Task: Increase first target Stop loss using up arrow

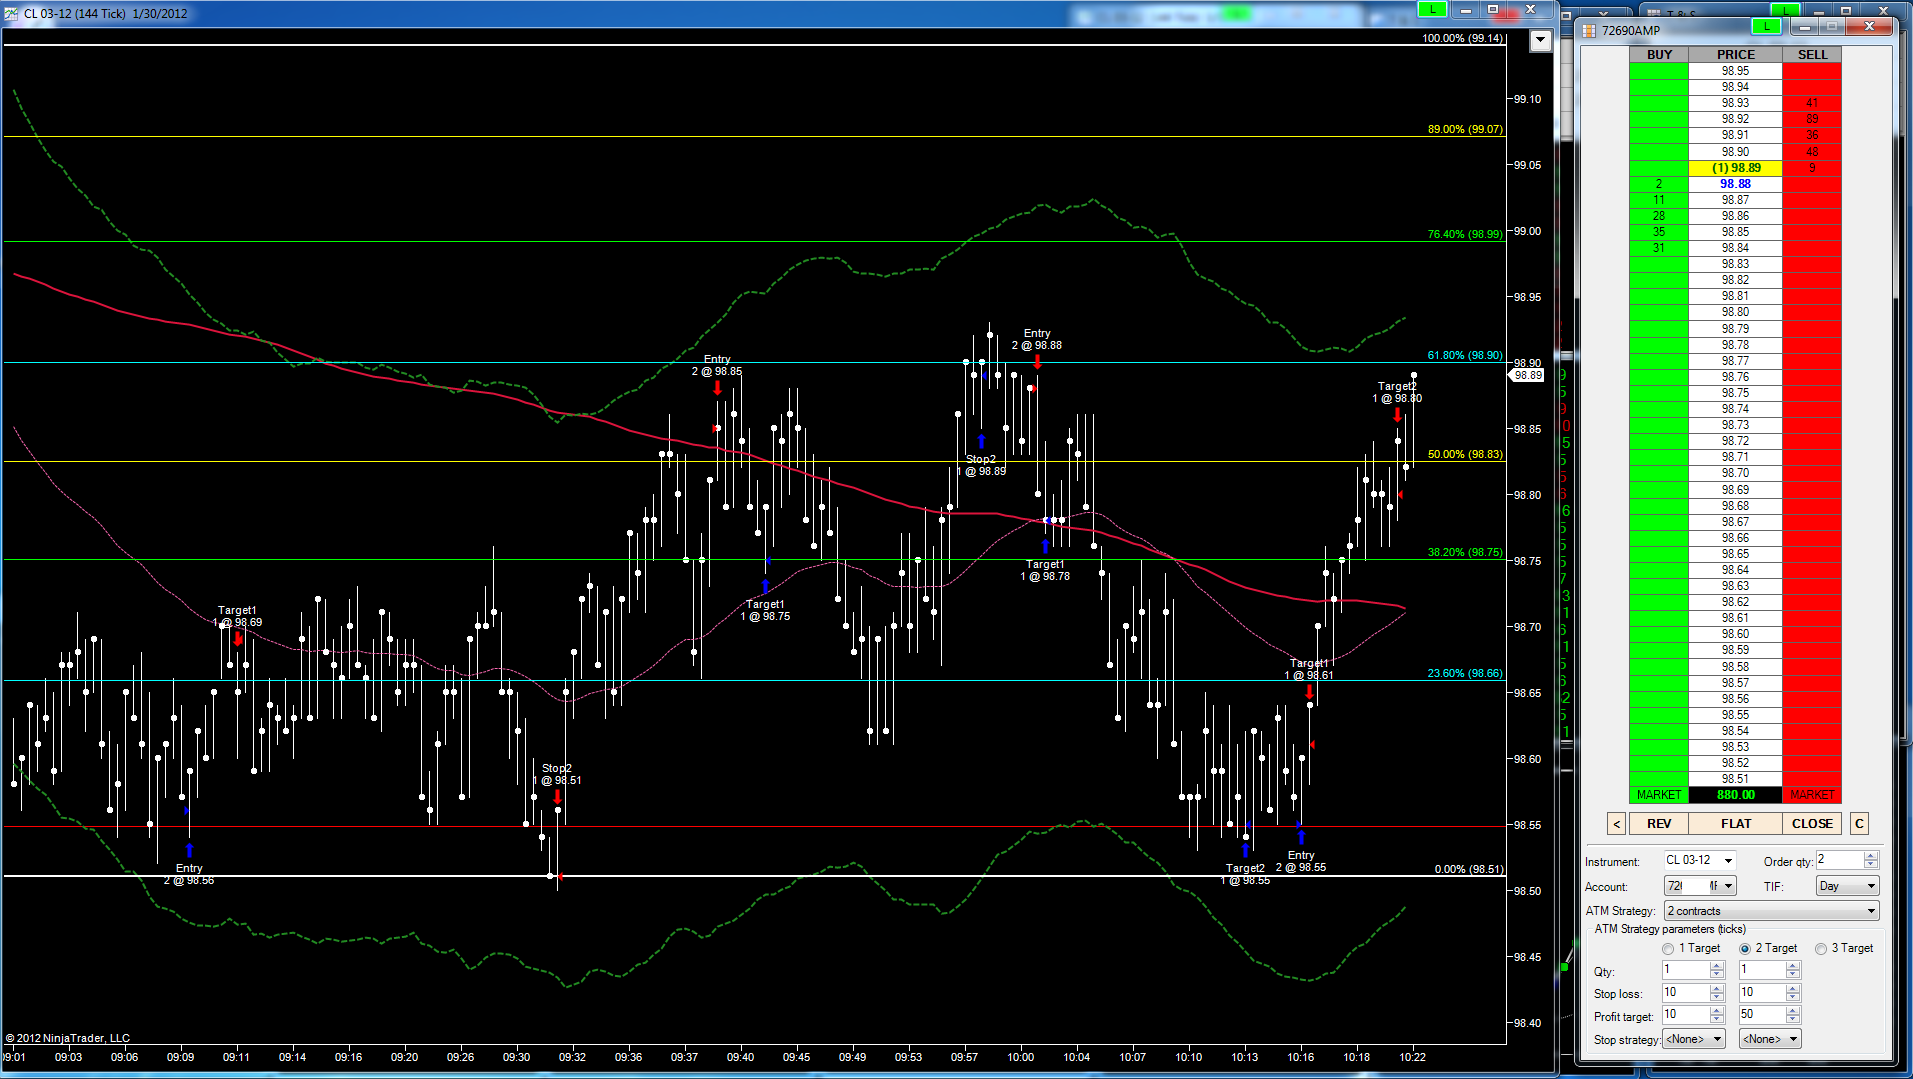Action: pyautogui.click(x=1717, y=989)
